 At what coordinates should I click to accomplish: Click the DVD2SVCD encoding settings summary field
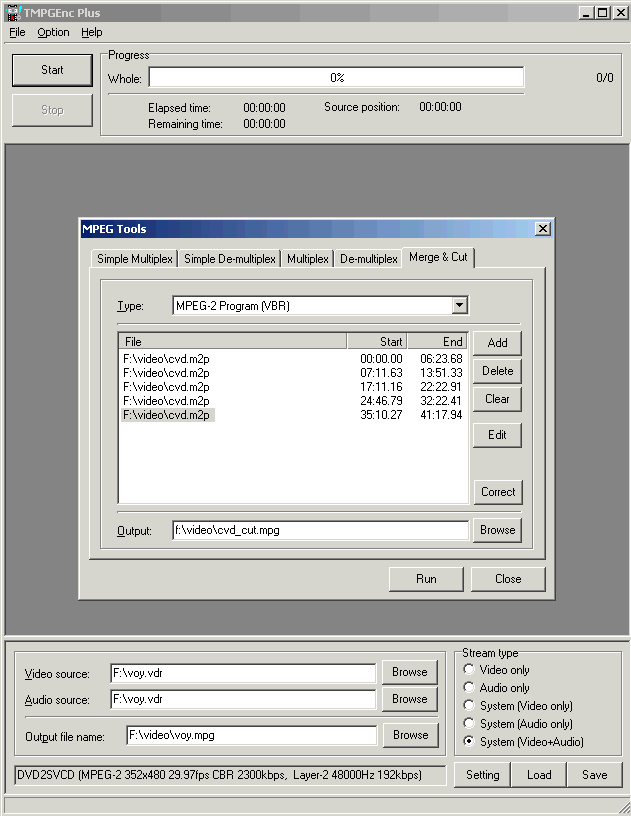pyautogui.click(x=230, y=775)
